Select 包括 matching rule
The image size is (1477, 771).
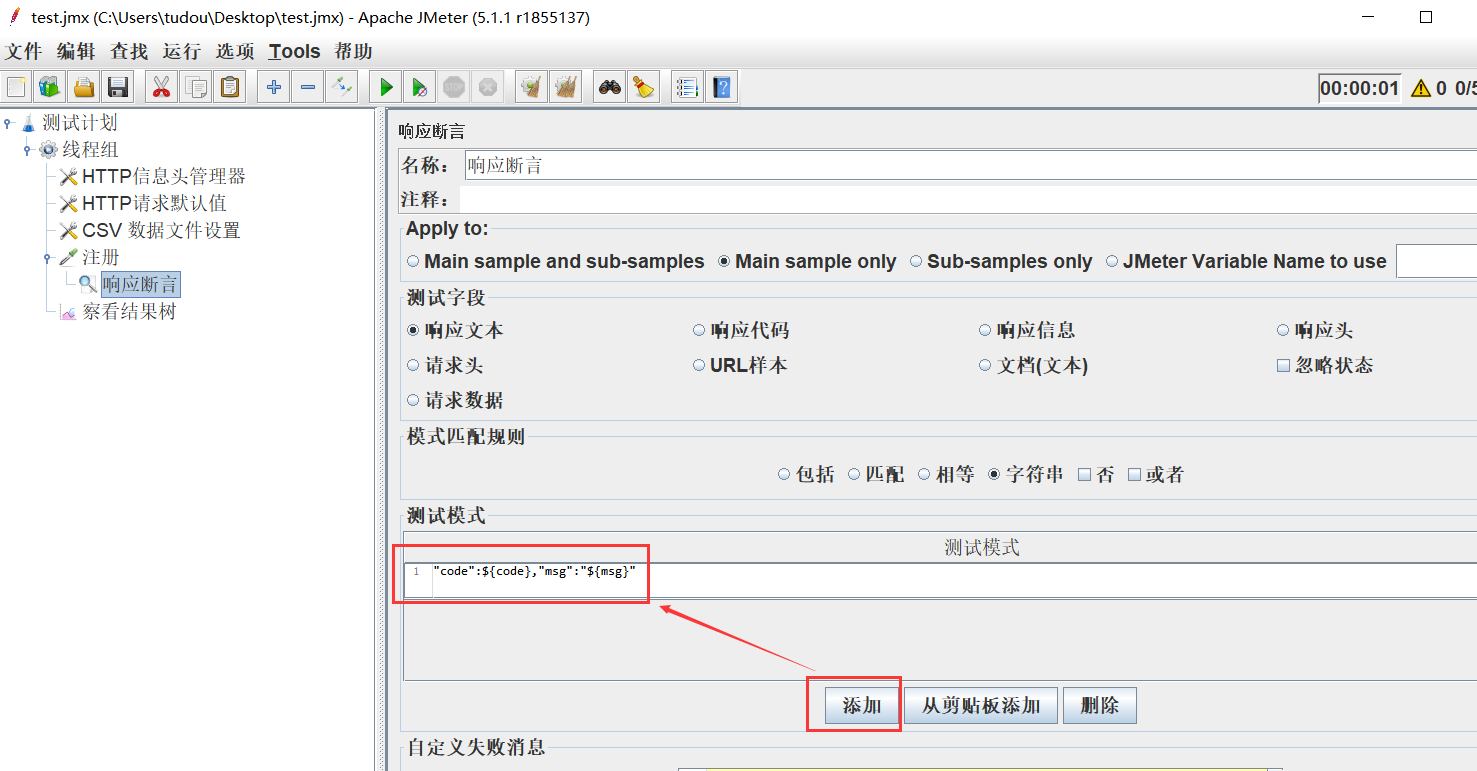(806, 474)
